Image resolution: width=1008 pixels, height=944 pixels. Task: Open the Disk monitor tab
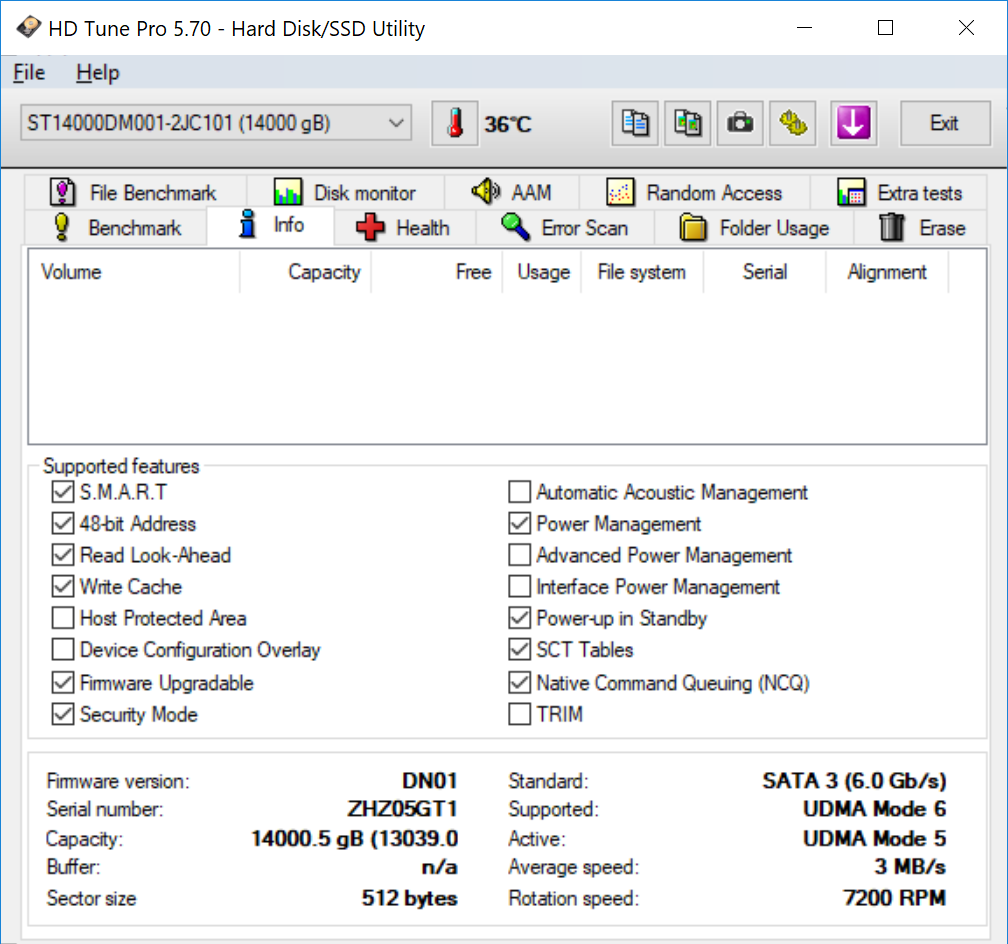click(x=345, y=193)
